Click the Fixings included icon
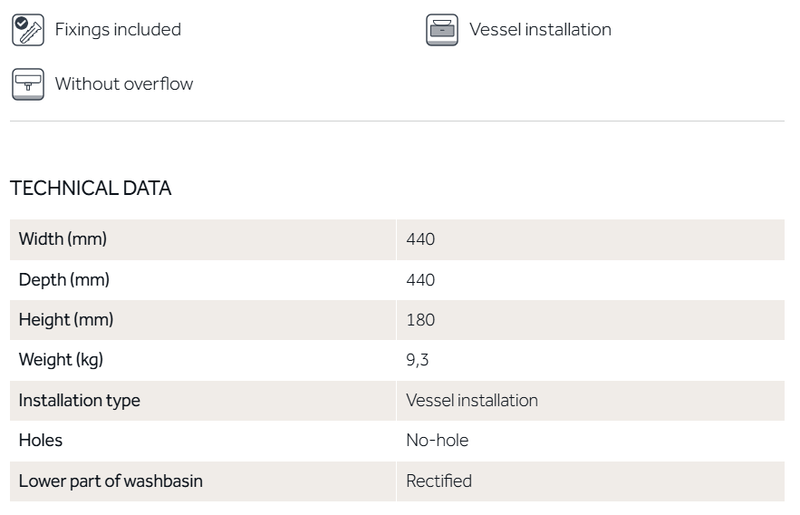 (x=27, y=30)
